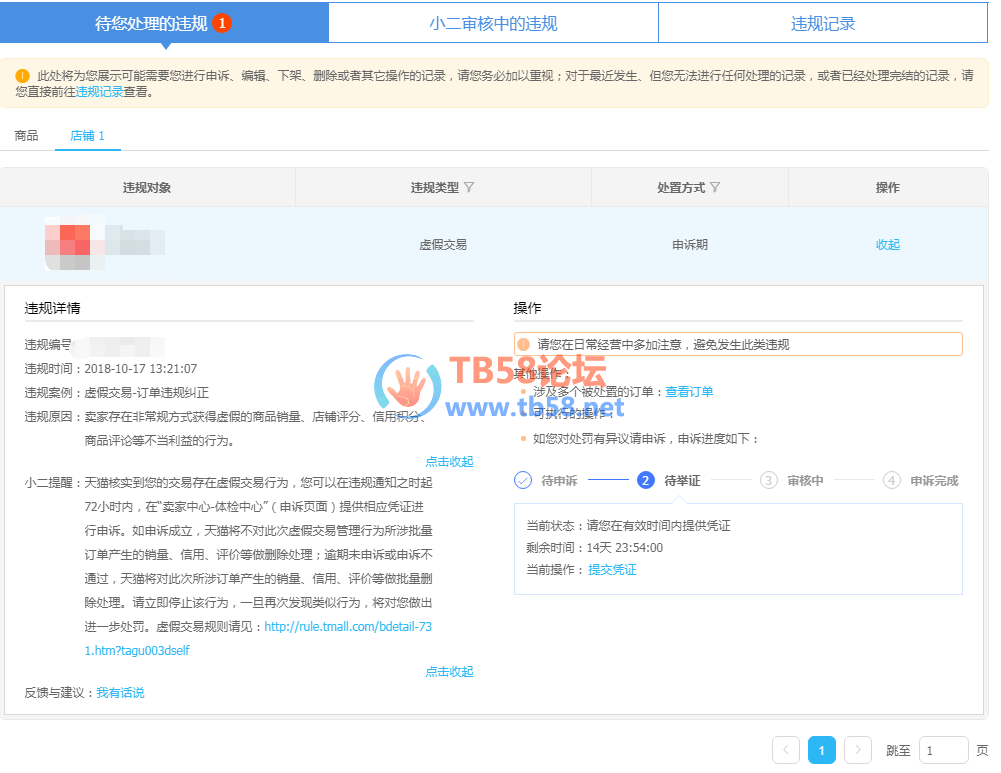
Task: Go to previous page arrow
Action: pos(786,750)
